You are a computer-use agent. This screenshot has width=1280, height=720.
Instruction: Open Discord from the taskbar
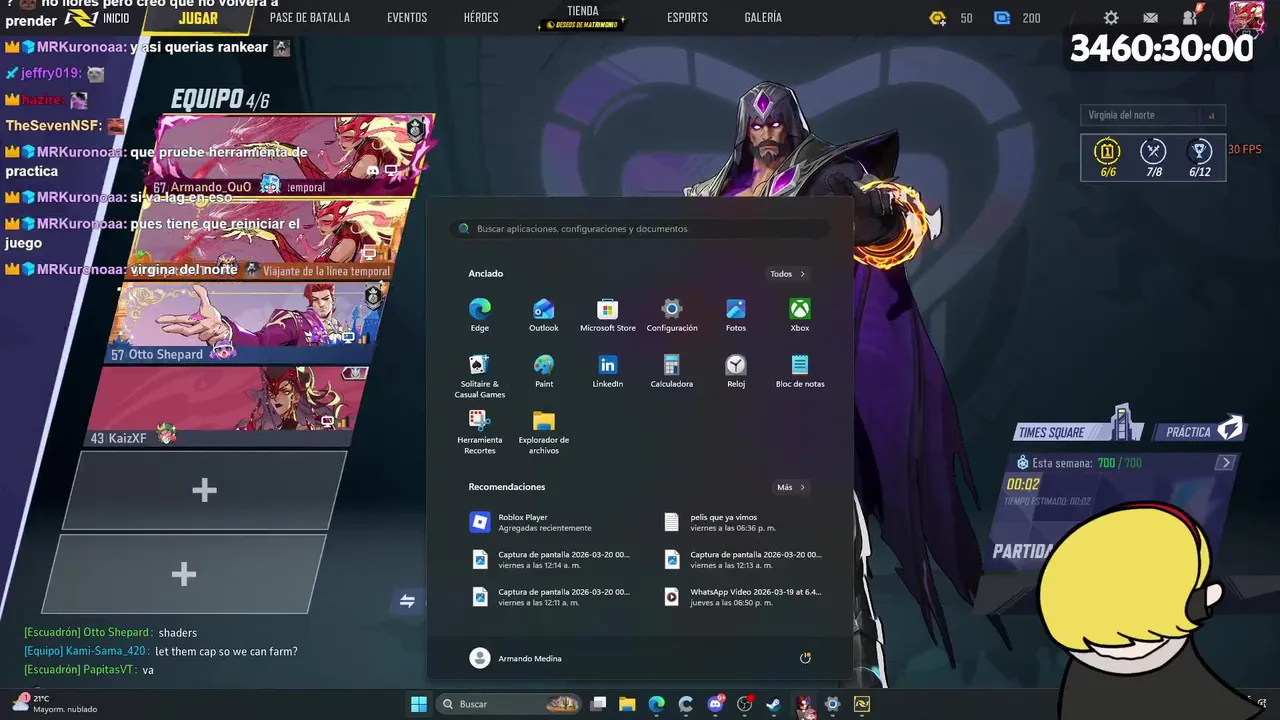point(715,704)
